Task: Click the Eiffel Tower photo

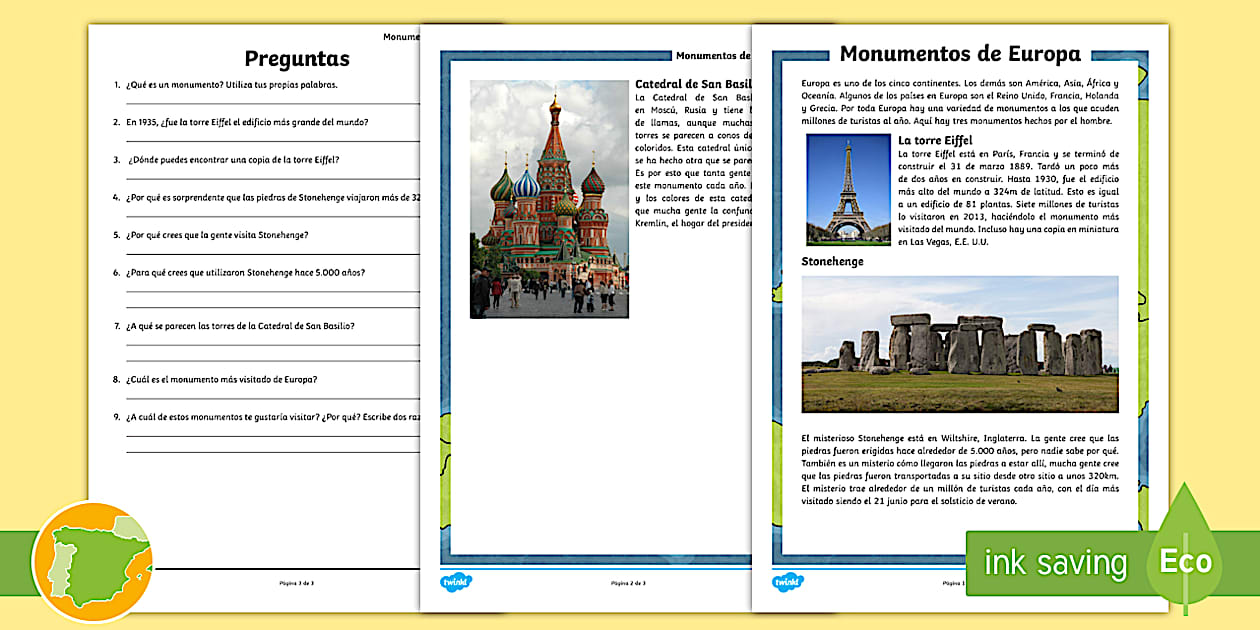Action: 847,187
